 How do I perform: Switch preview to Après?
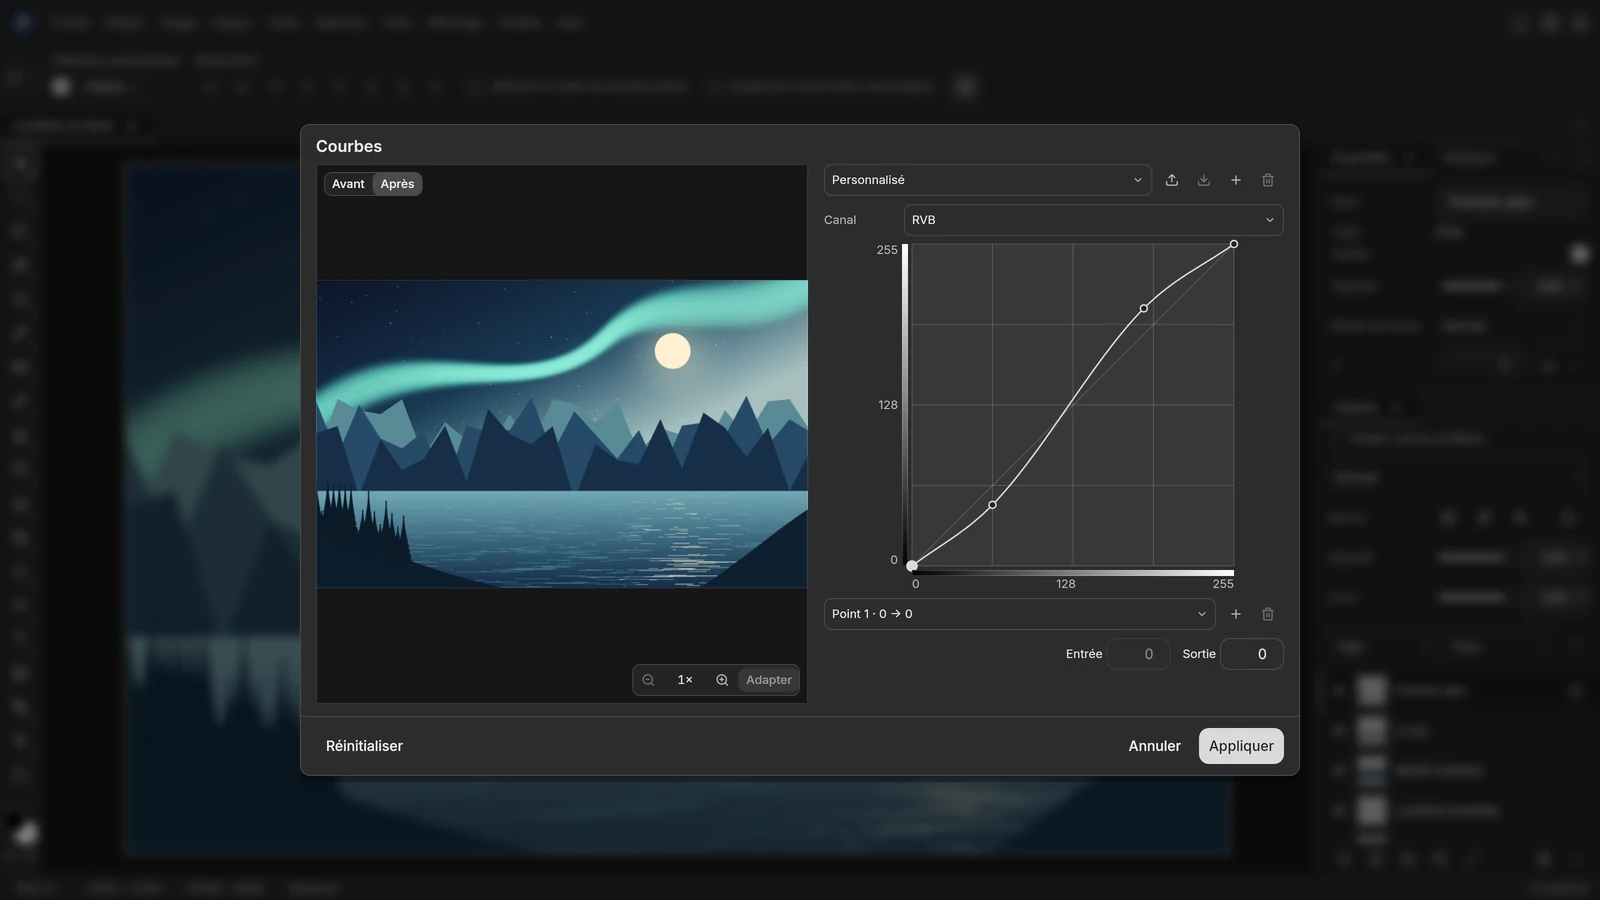pos(397,184)
